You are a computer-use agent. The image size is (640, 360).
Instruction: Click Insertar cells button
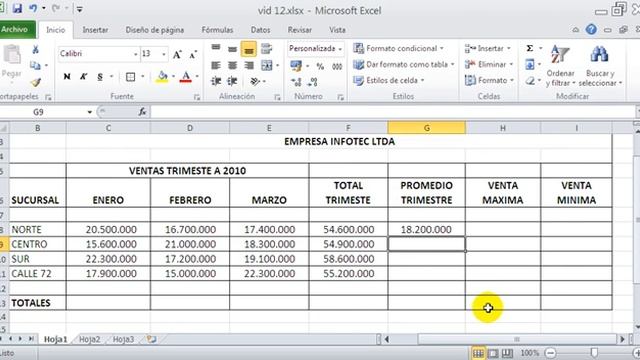tap(488, 48)
